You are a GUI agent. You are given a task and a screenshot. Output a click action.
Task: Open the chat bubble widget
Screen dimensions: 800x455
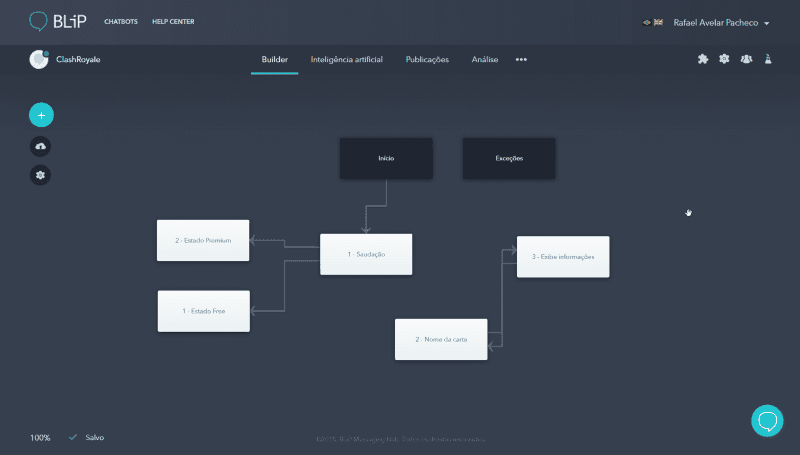[767, 420]
